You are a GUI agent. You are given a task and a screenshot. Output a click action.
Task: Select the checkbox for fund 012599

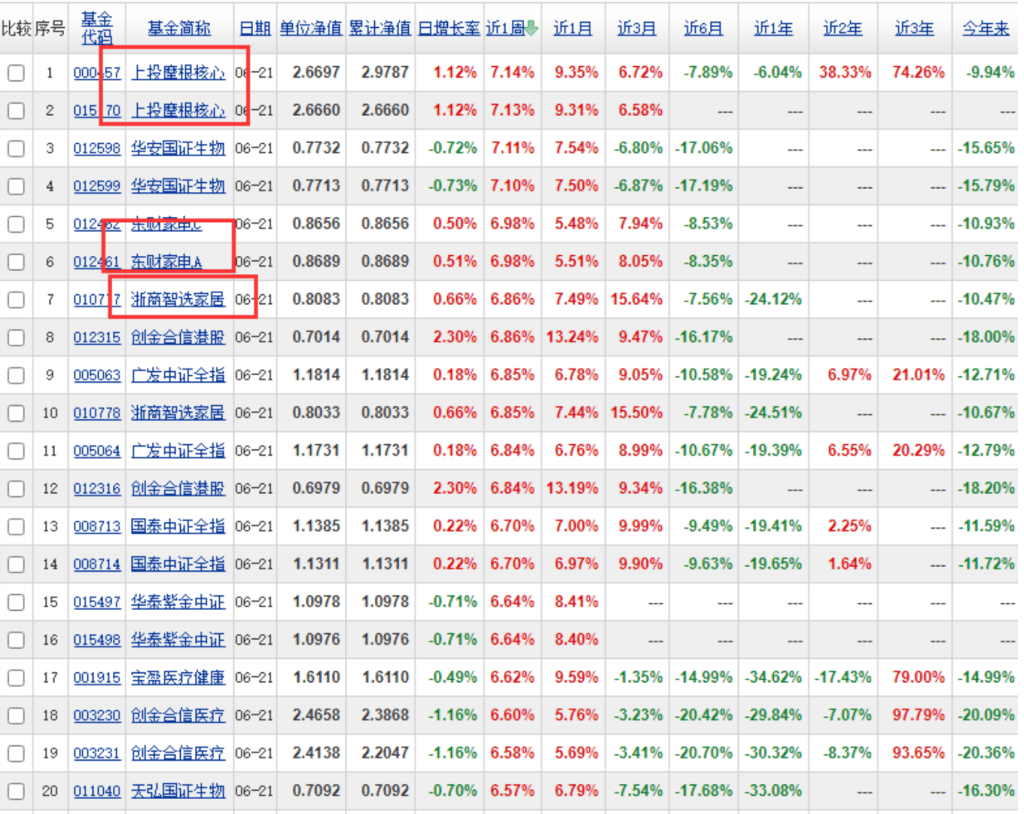tap(16, 186)
